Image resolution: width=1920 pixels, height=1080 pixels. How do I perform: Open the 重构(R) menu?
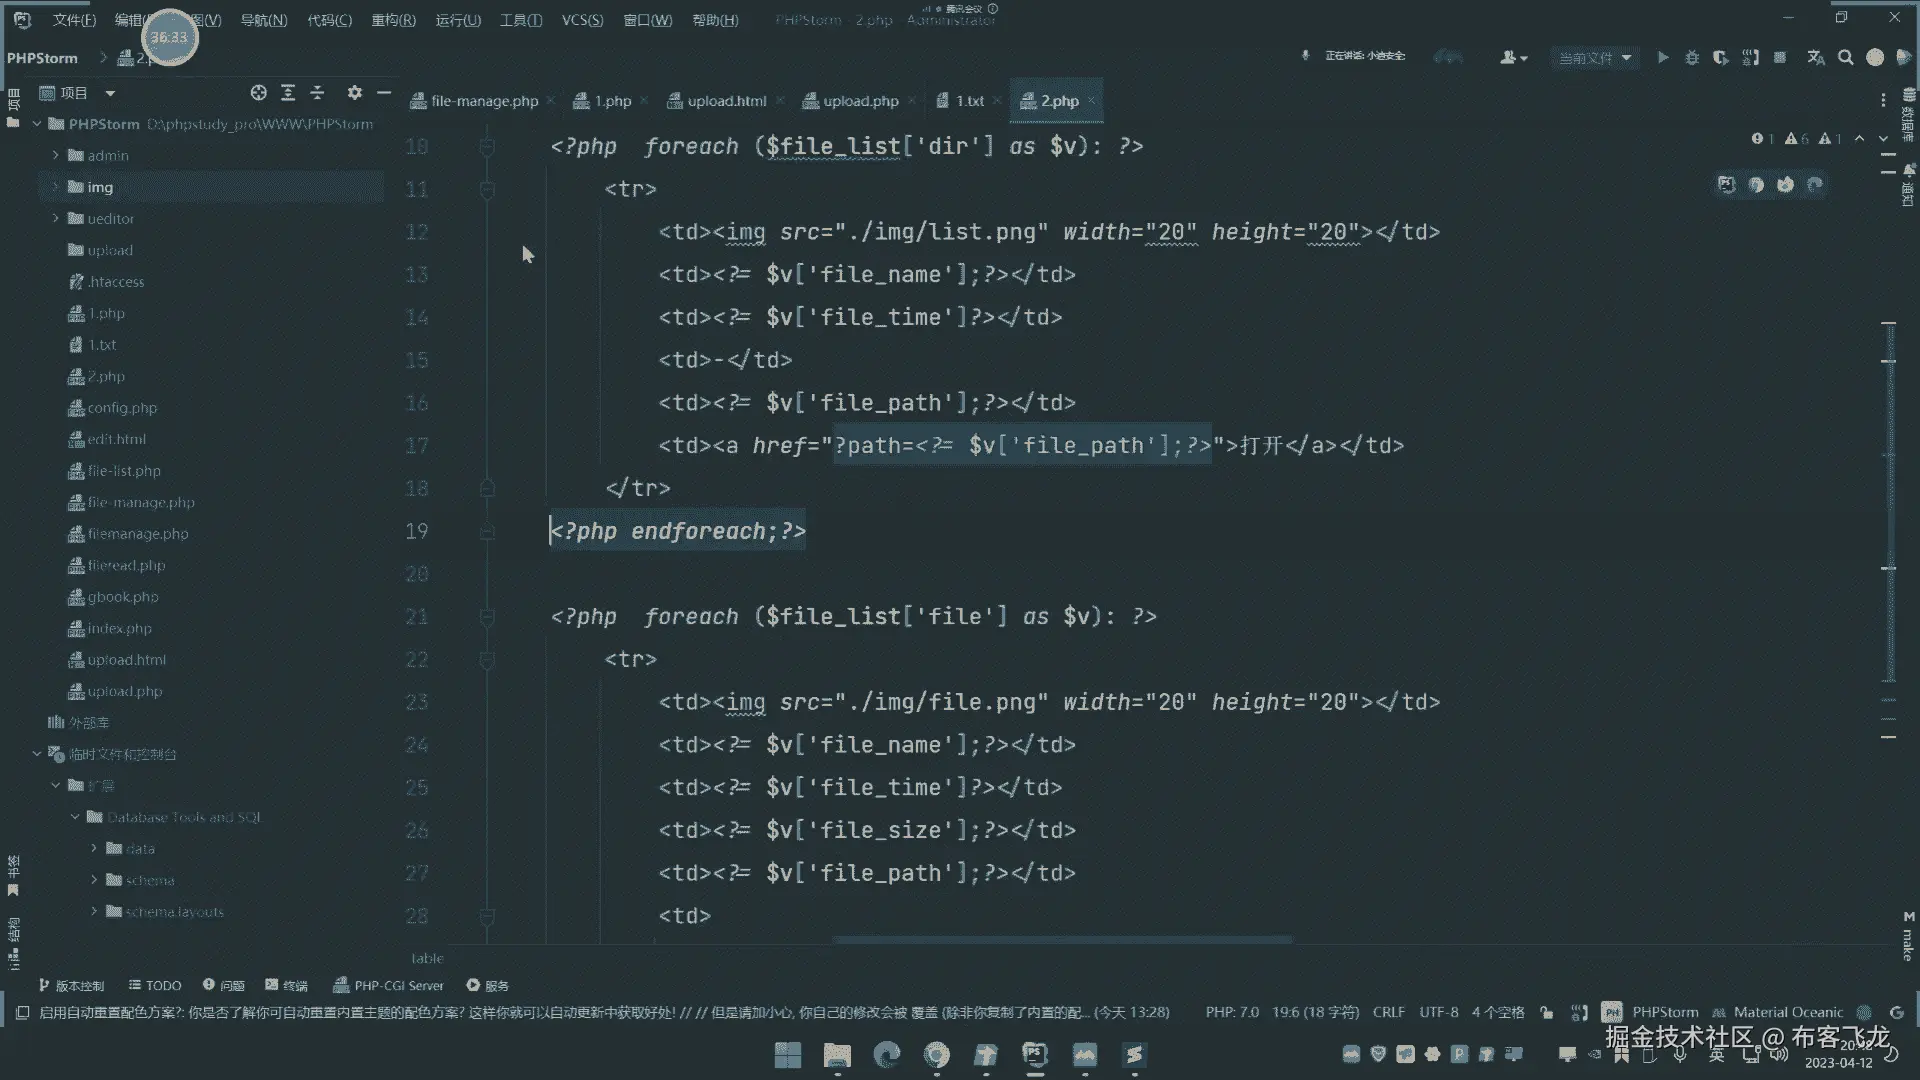393,20
